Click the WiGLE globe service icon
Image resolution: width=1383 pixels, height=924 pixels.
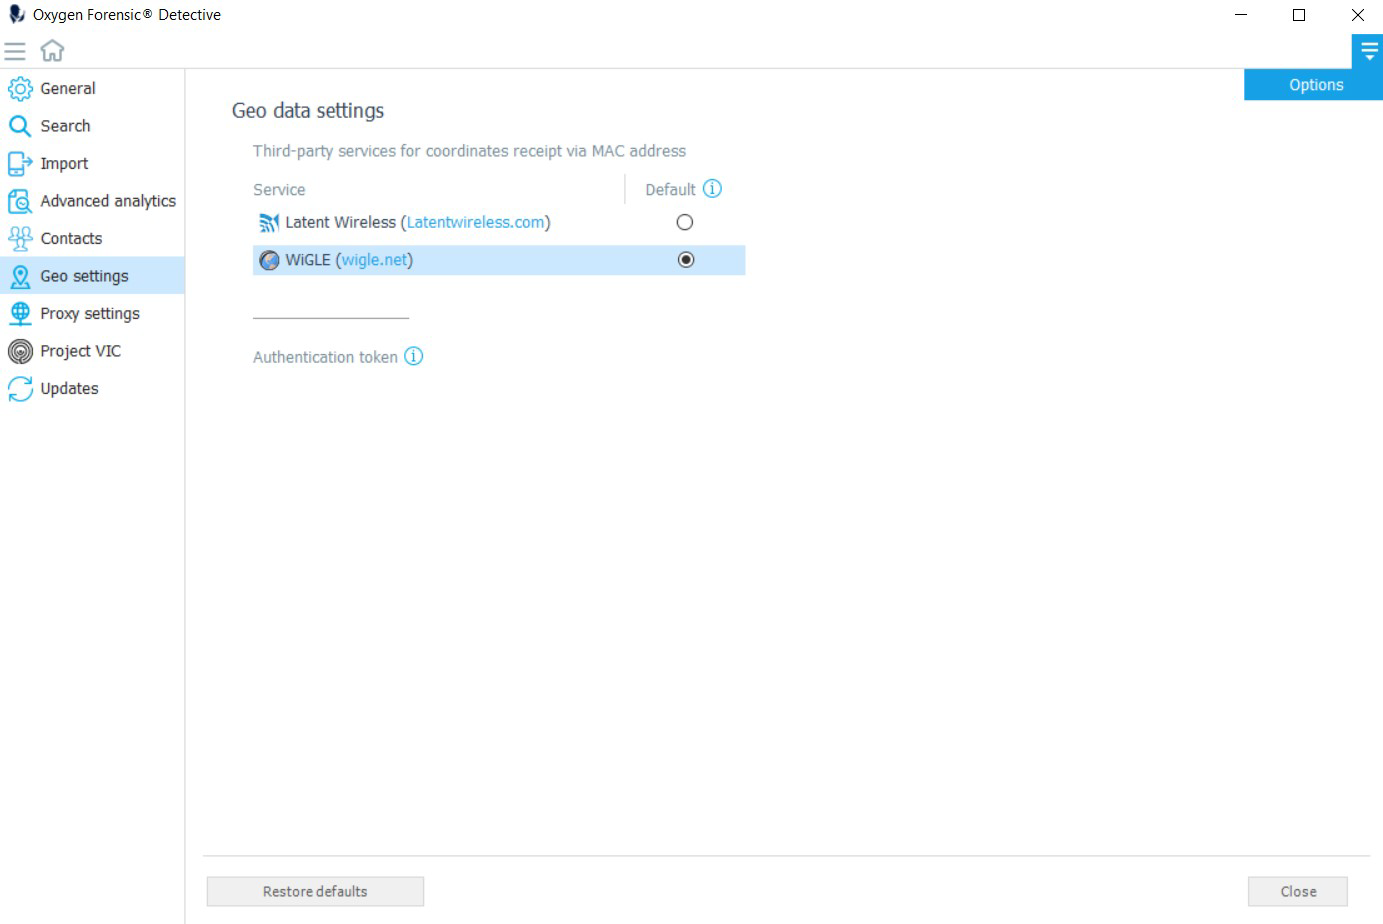[269, 261]
